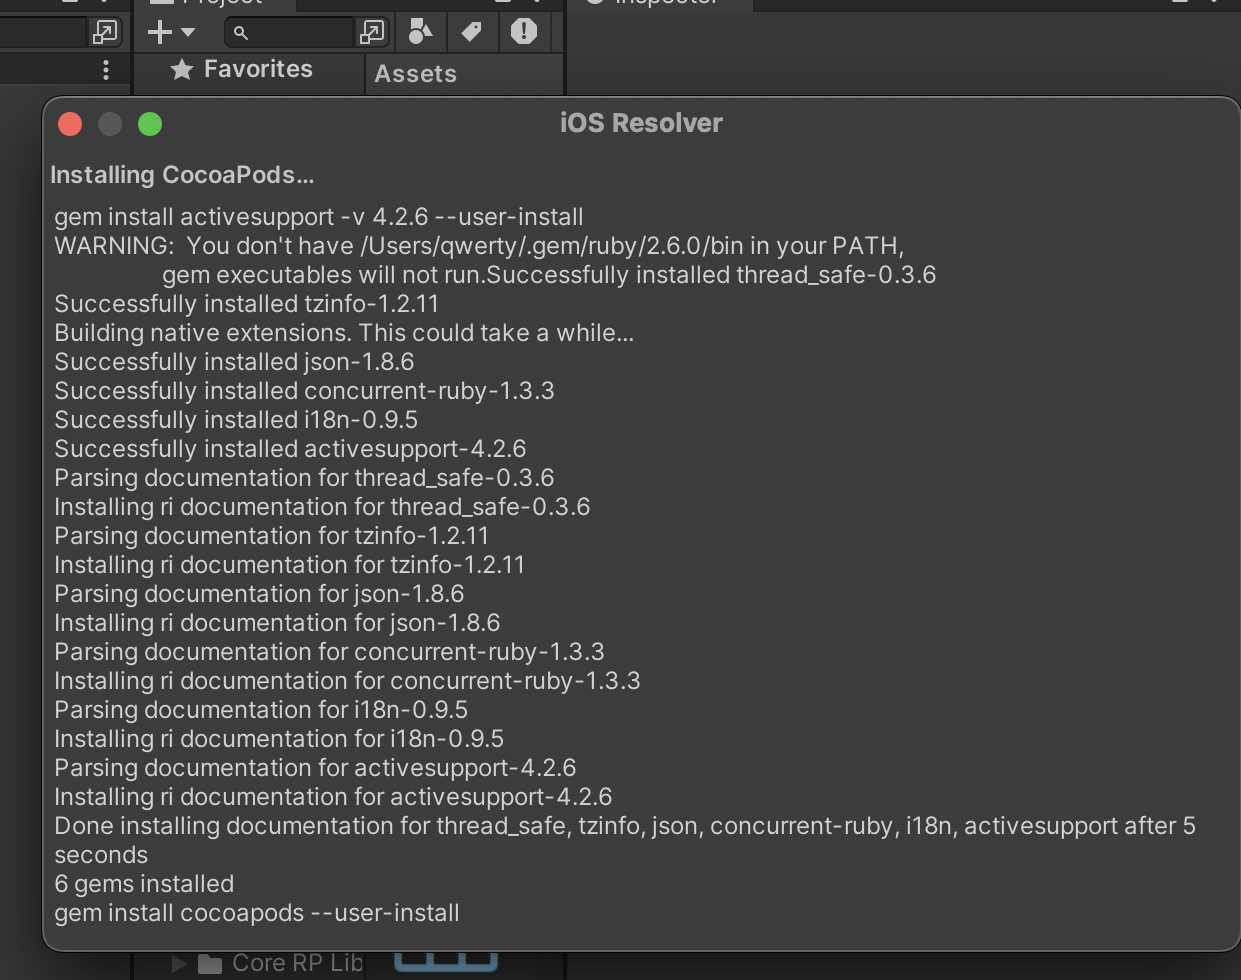The width and height of the screenshot is (1241, 980).
Task: Click the WARNING PATH message line
Action: click(479, 246)
